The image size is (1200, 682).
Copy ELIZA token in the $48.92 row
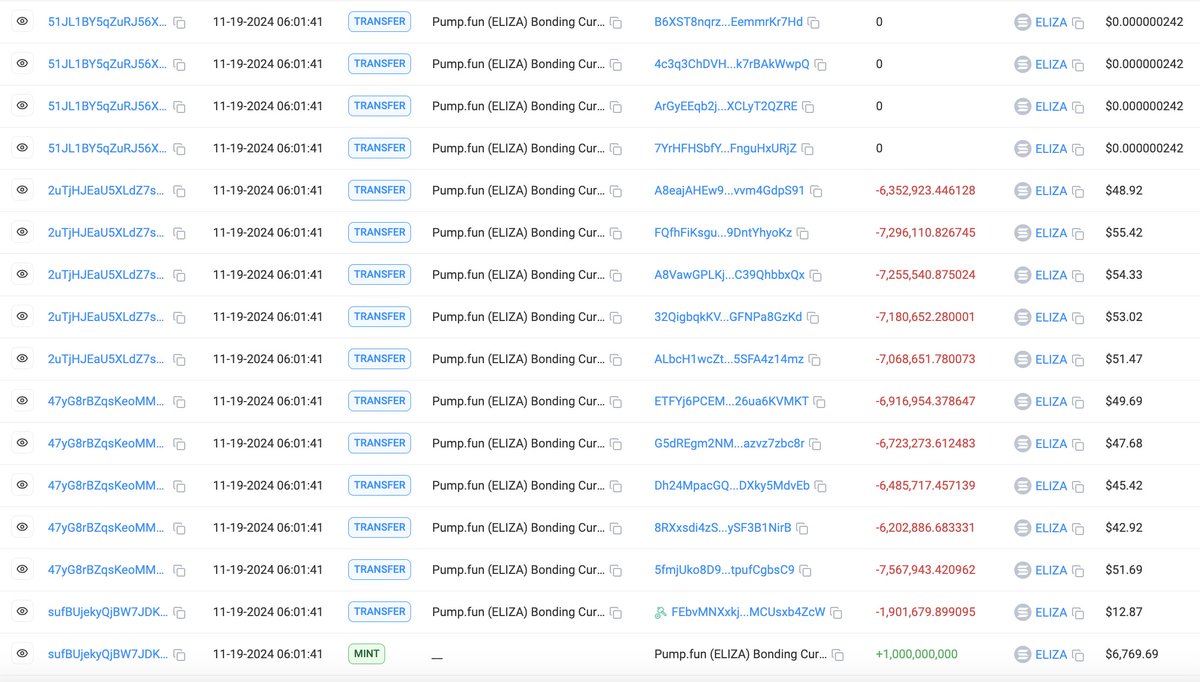(1079, 191)
